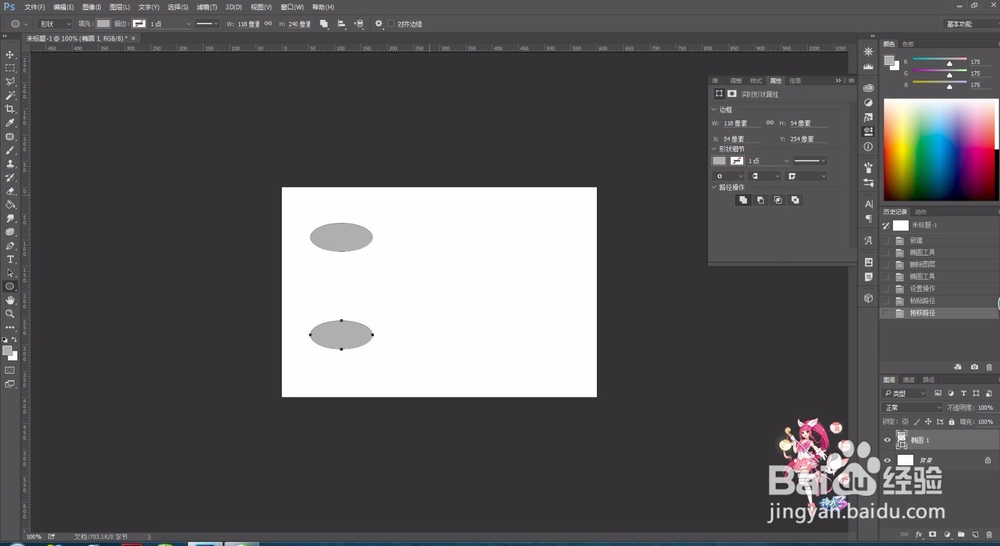Toggle history brush source box beside 新建
The height and width of the screenshot is (546, 1000).
click(x=886, y=240)
